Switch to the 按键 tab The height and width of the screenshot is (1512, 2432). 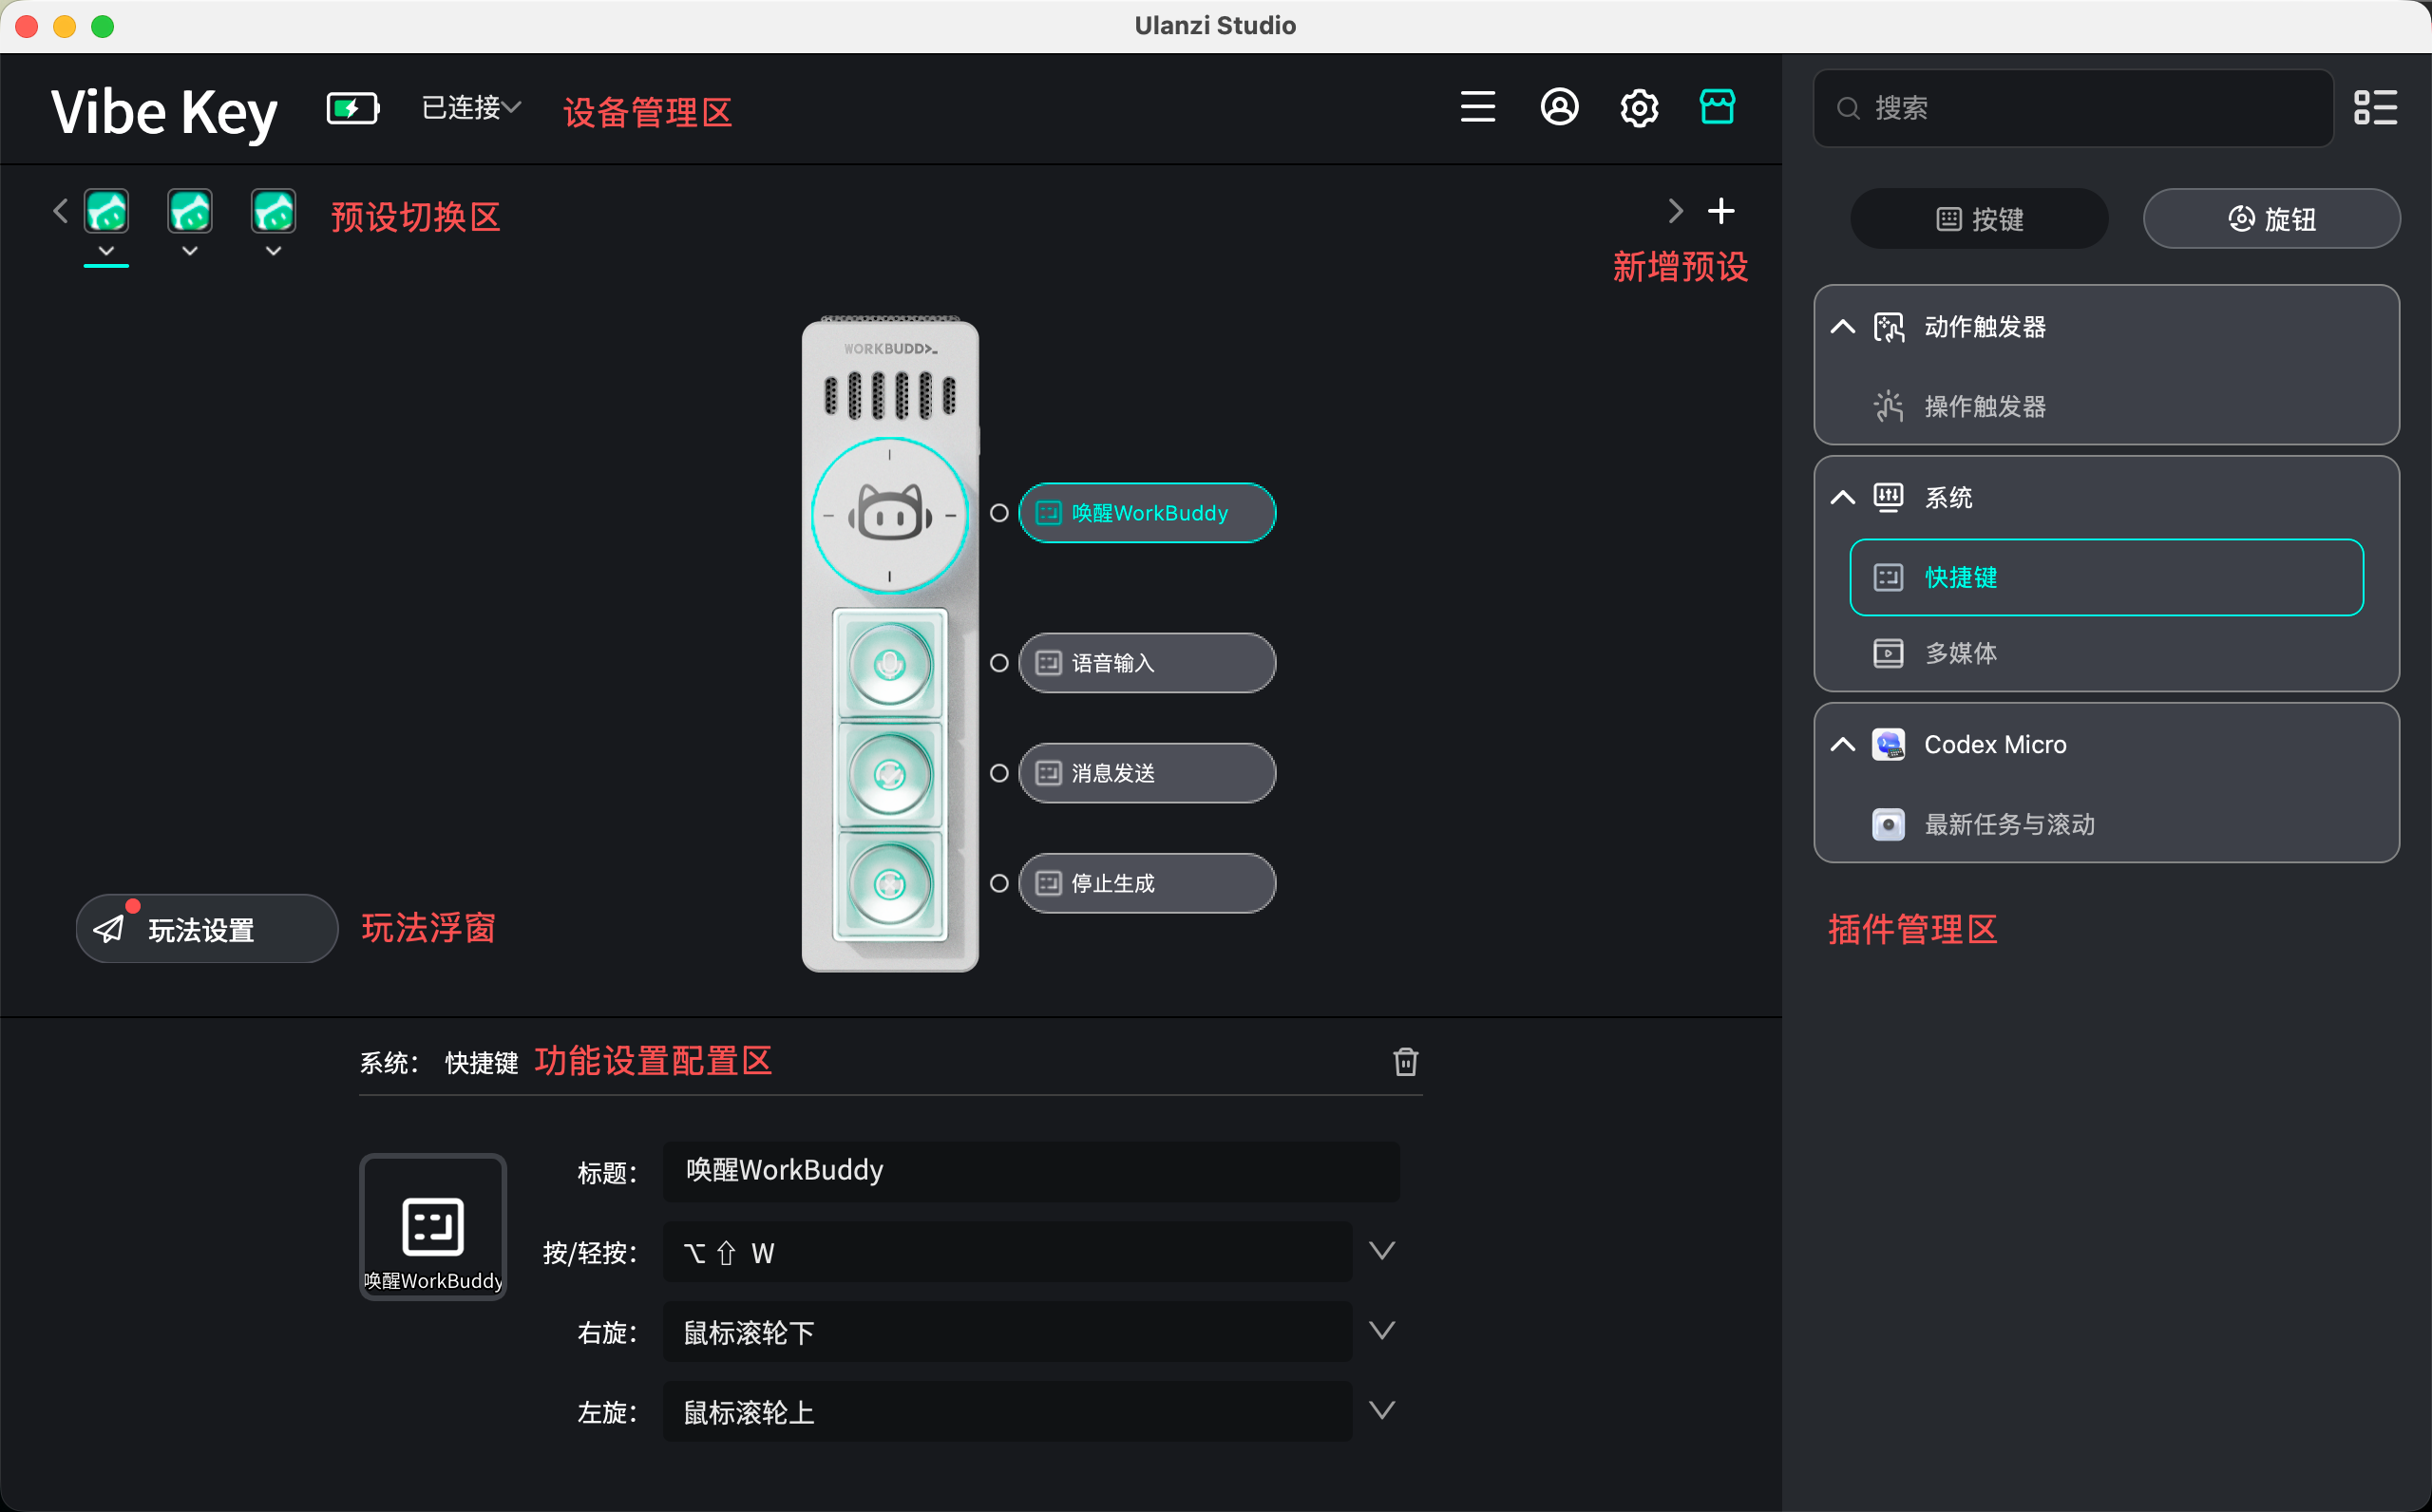click(1979, 219)
